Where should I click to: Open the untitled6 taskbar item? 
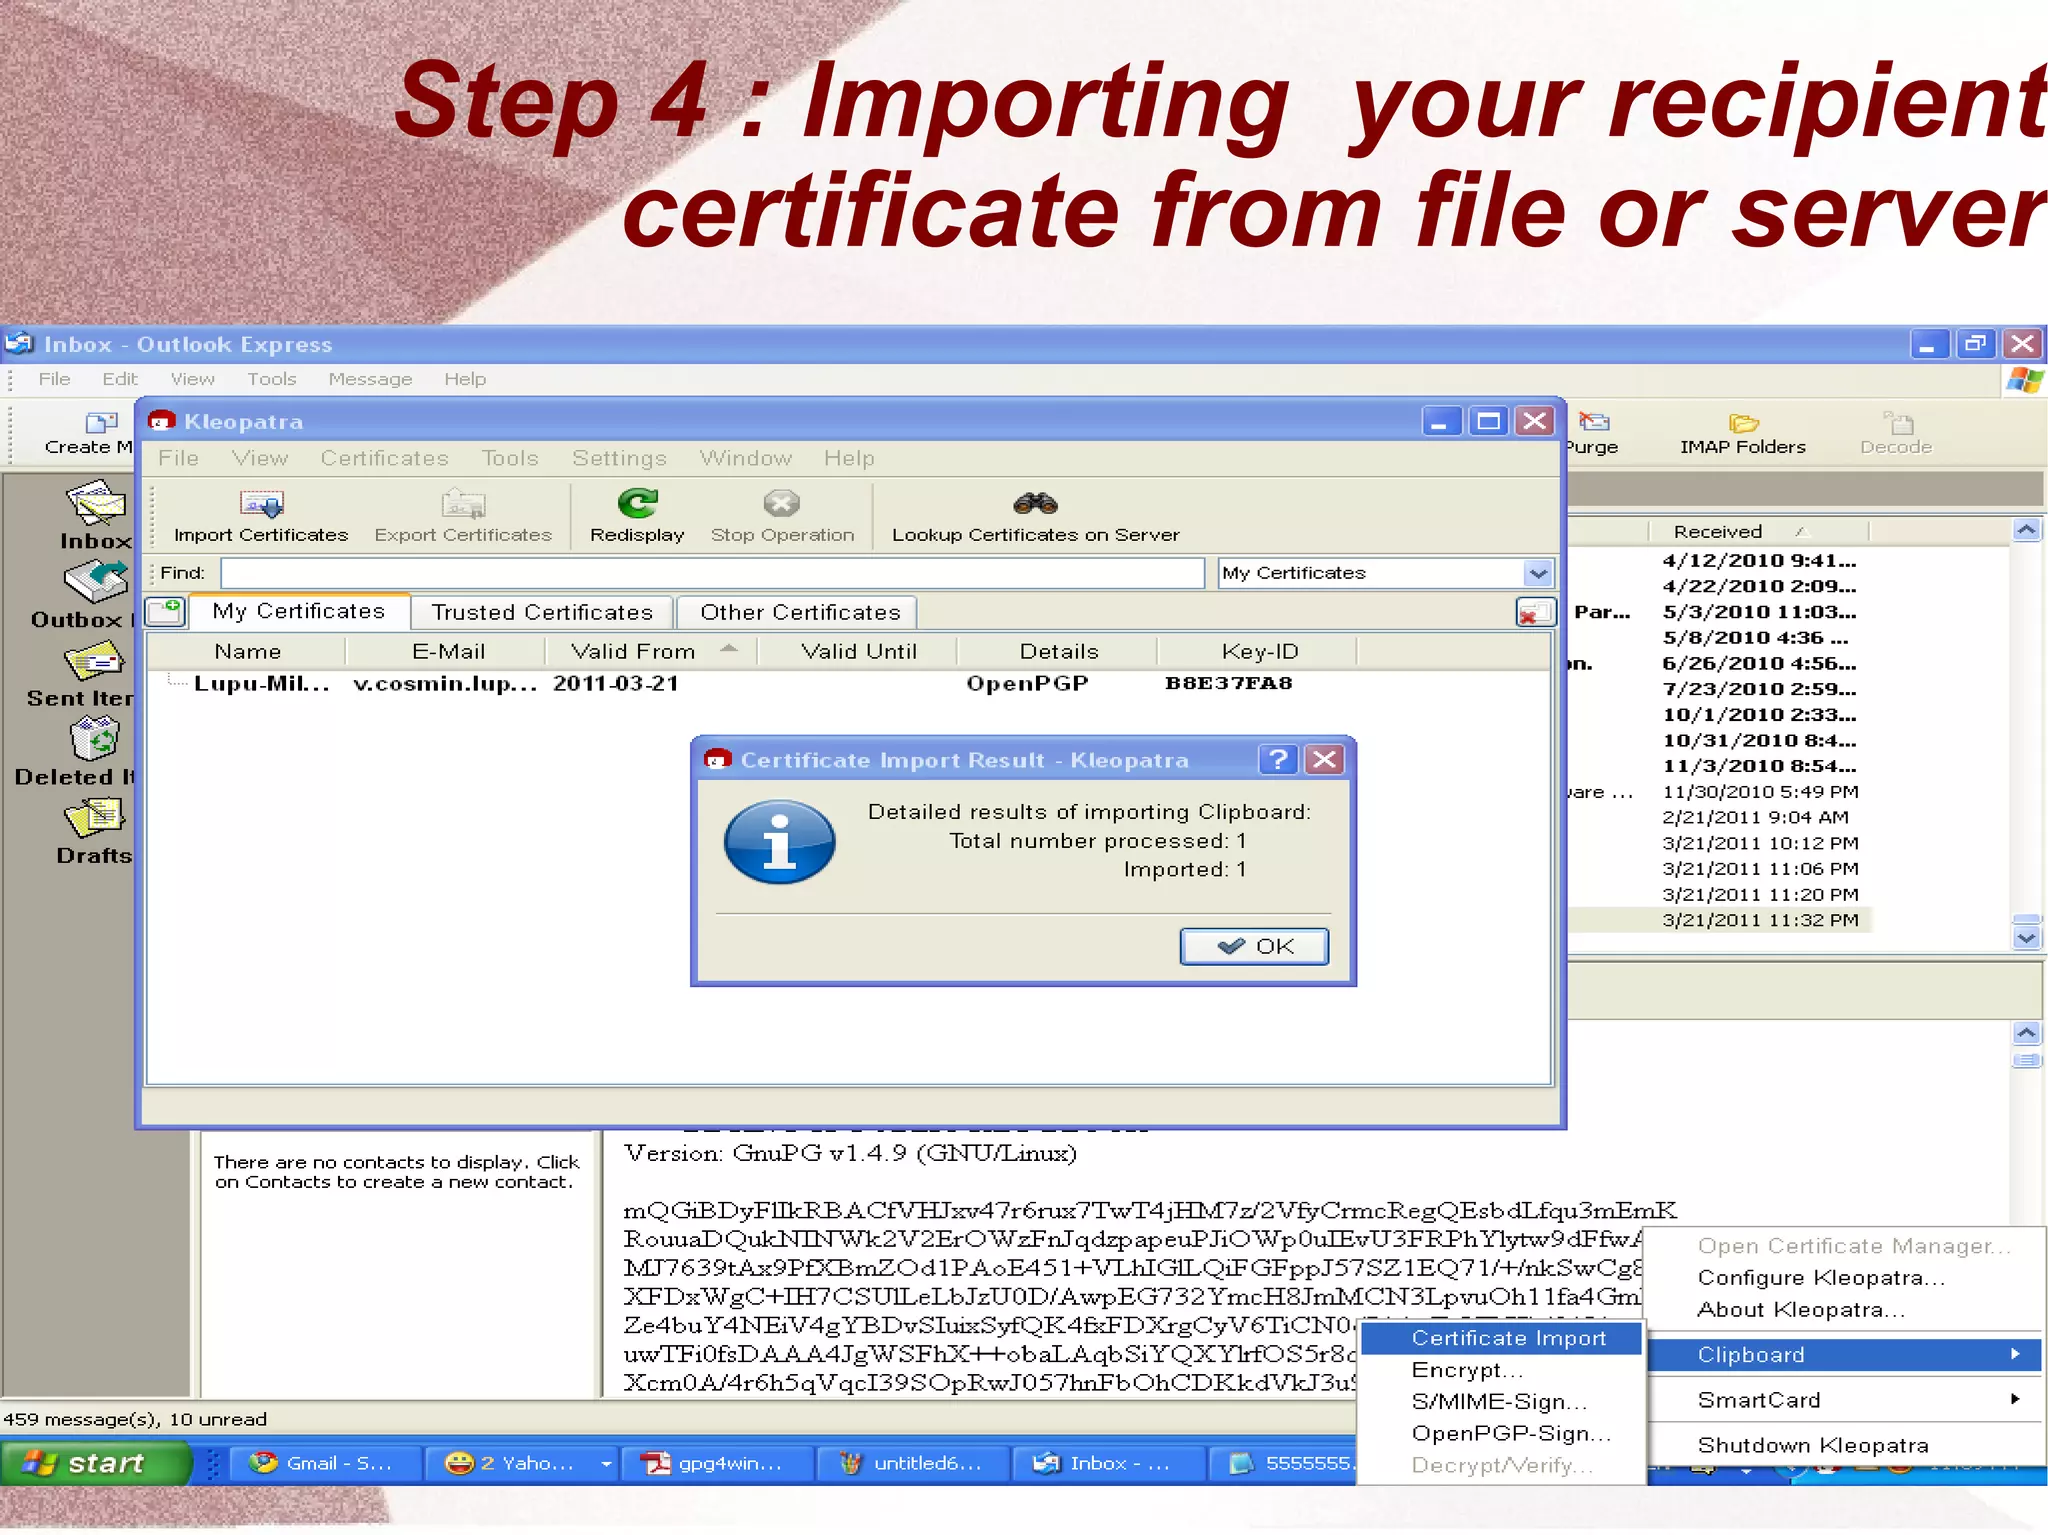point(911,1463)
